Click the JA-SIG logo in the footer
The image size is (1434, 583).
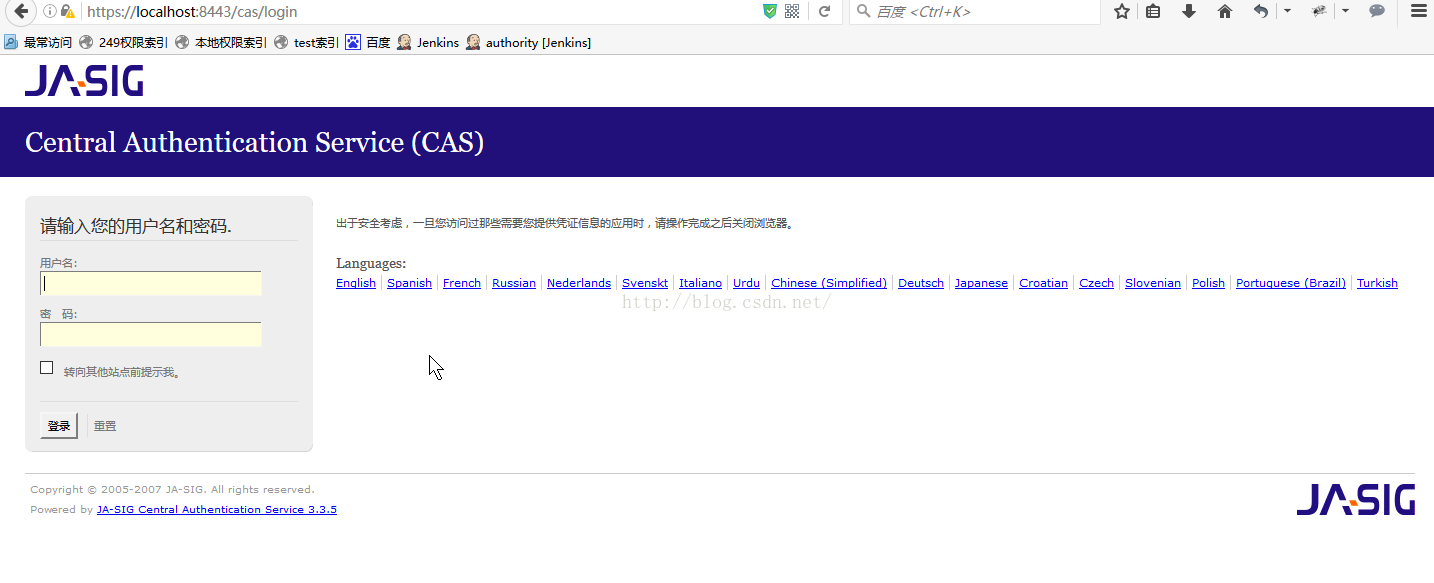pos(1356,499)
